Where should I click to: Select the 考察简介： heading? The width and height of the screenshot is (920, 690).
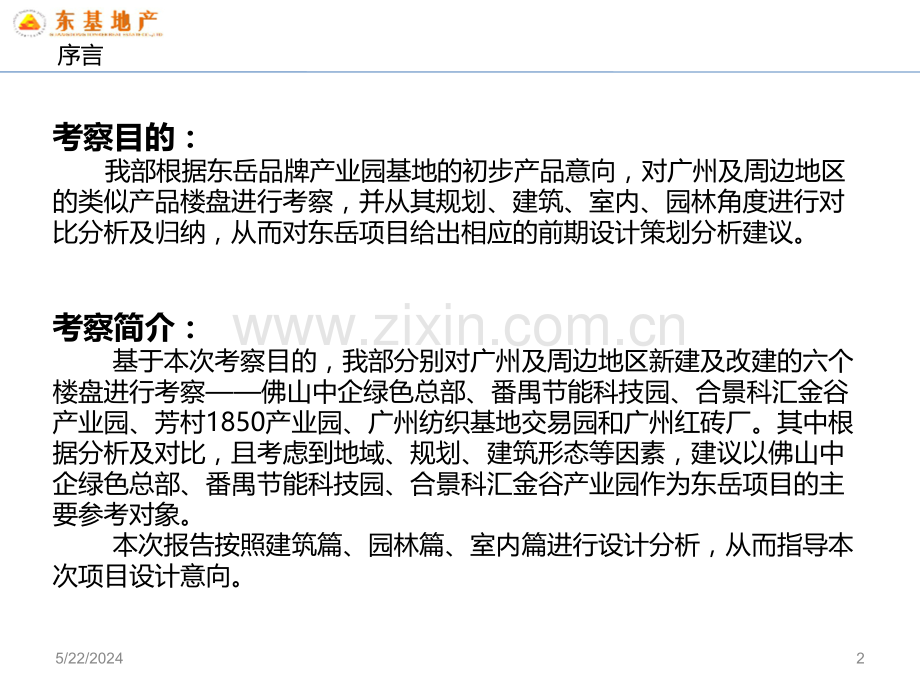(x=126, y=327)
